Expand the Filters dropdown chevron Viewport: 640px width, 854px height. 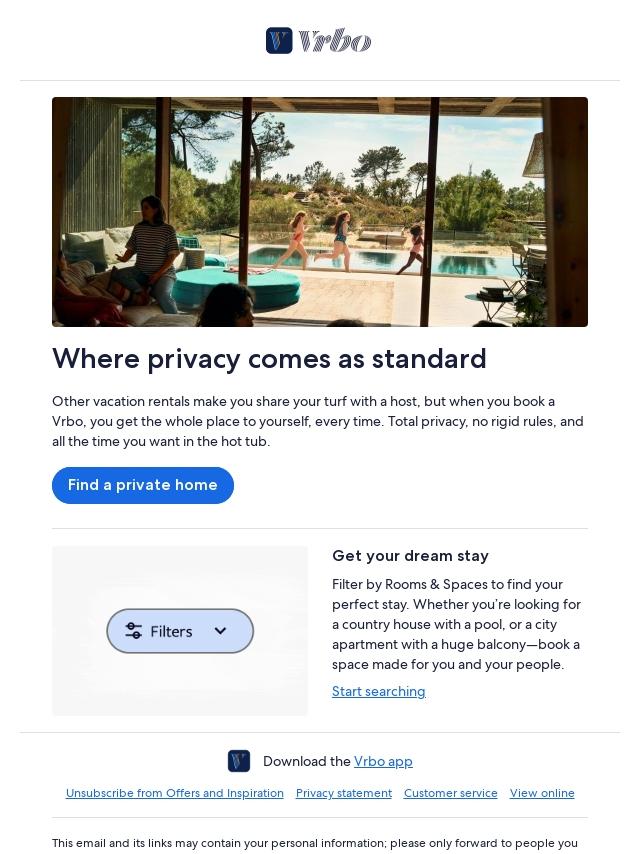coord(220,631)
